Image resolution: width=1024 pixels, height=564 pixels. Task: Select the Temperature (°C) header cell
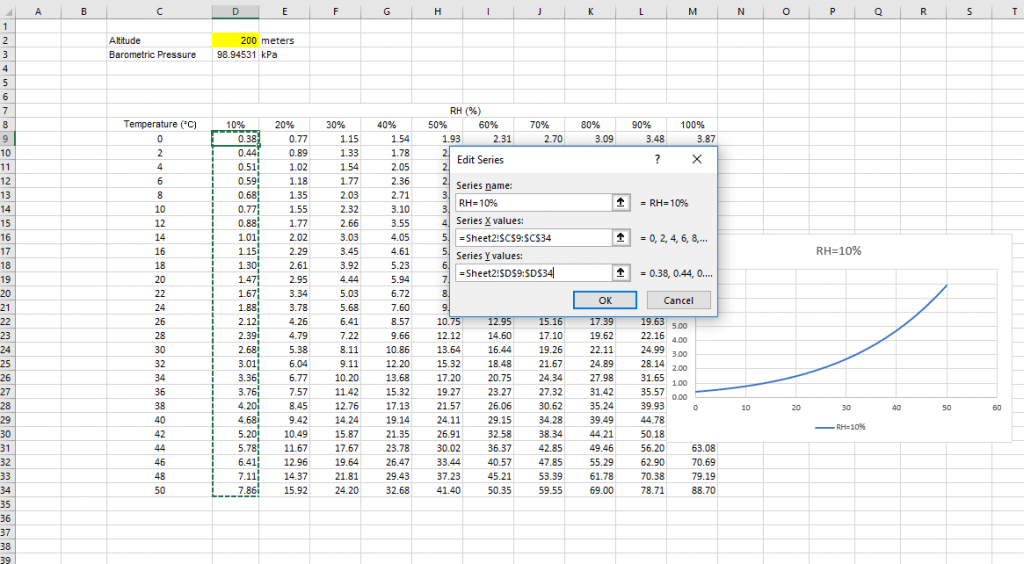(x=159, y=124)
